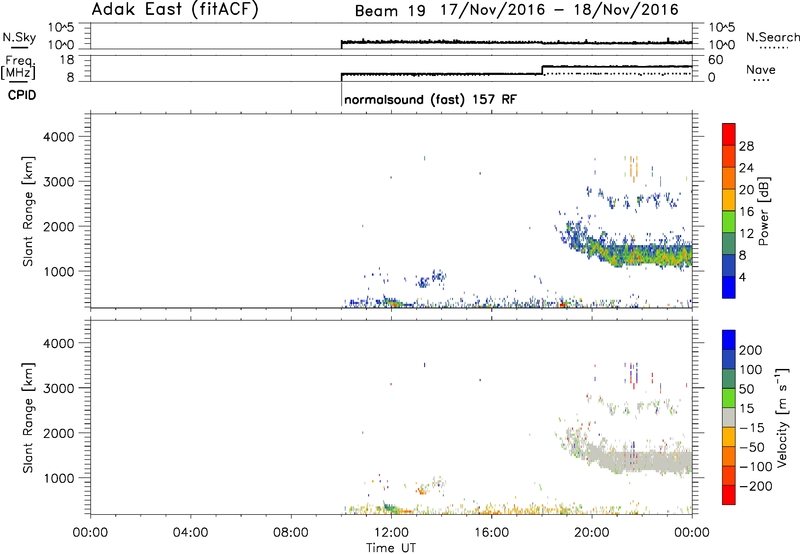Click the '04:00' time tick label
Image resolution: width=800 pixels, height=554 pixels.
[x=190, y=533]
